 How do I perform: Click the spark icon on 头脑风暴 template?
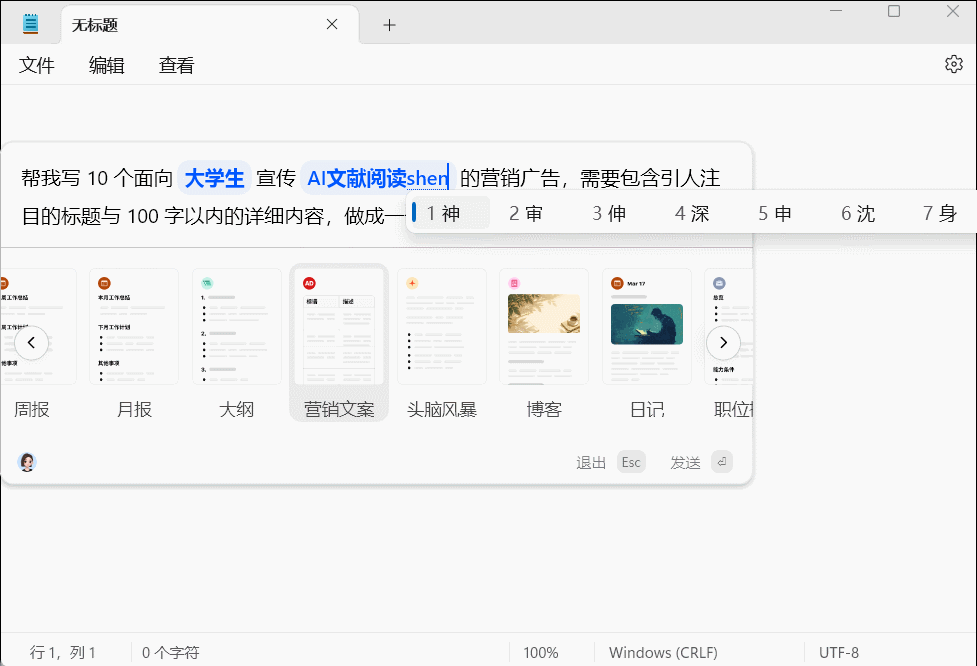tap(413, 283)
